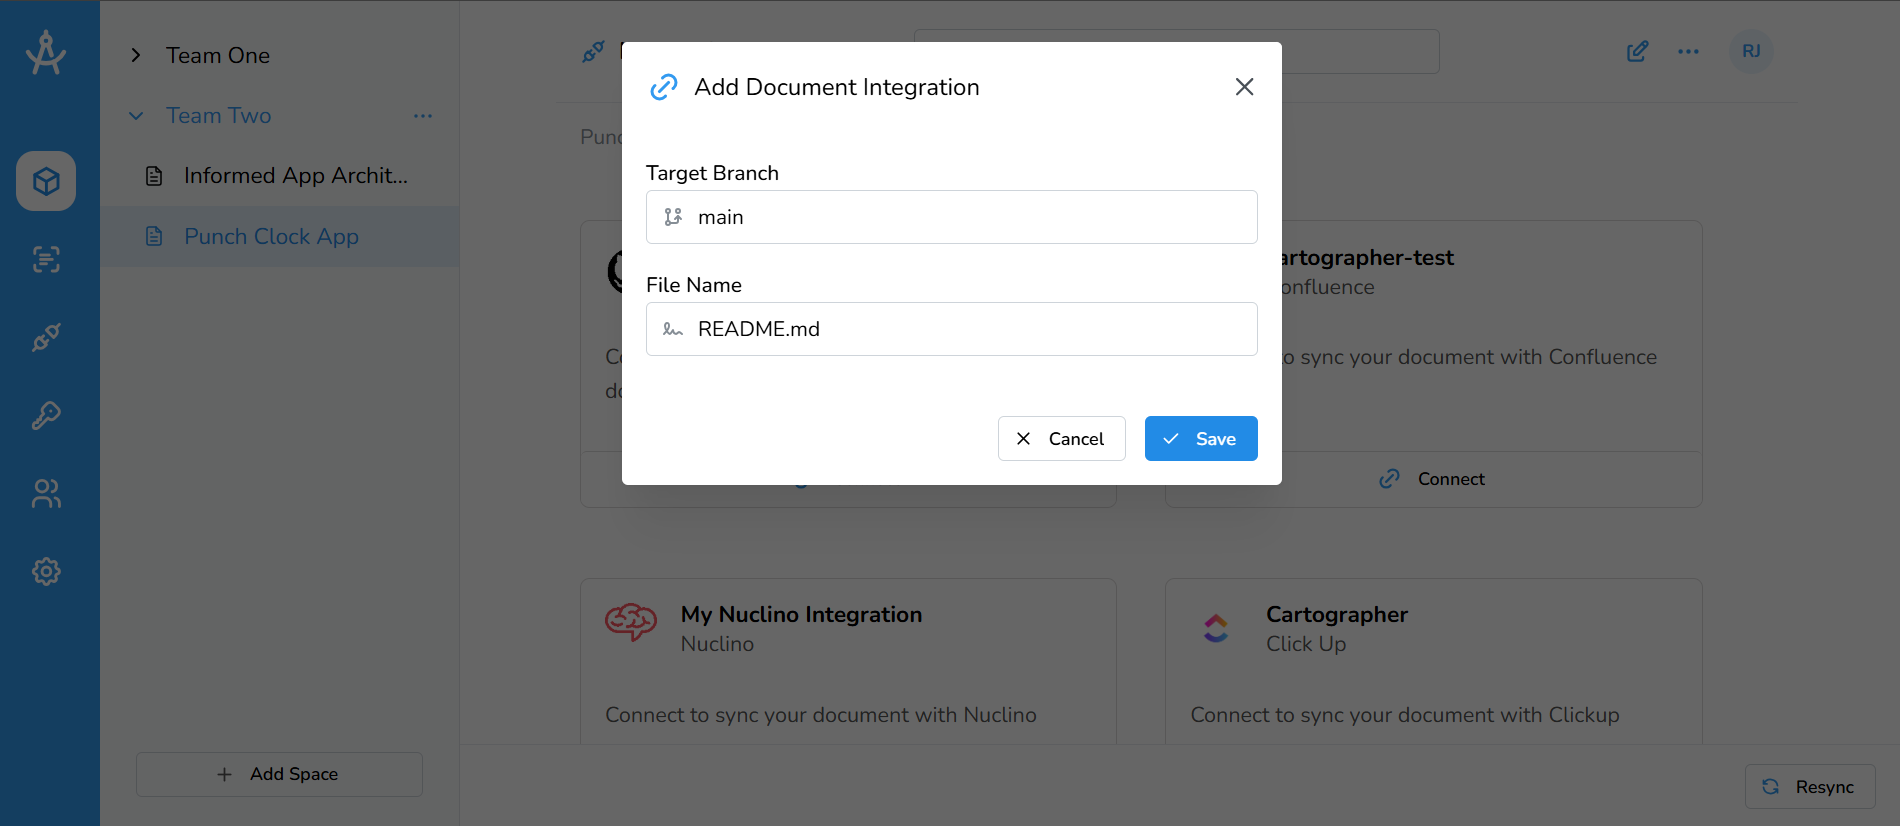The width and height of the screenshot is (1900, 826).
Task: Open the RJ user avatar menu
Action: click(1751, 51)
